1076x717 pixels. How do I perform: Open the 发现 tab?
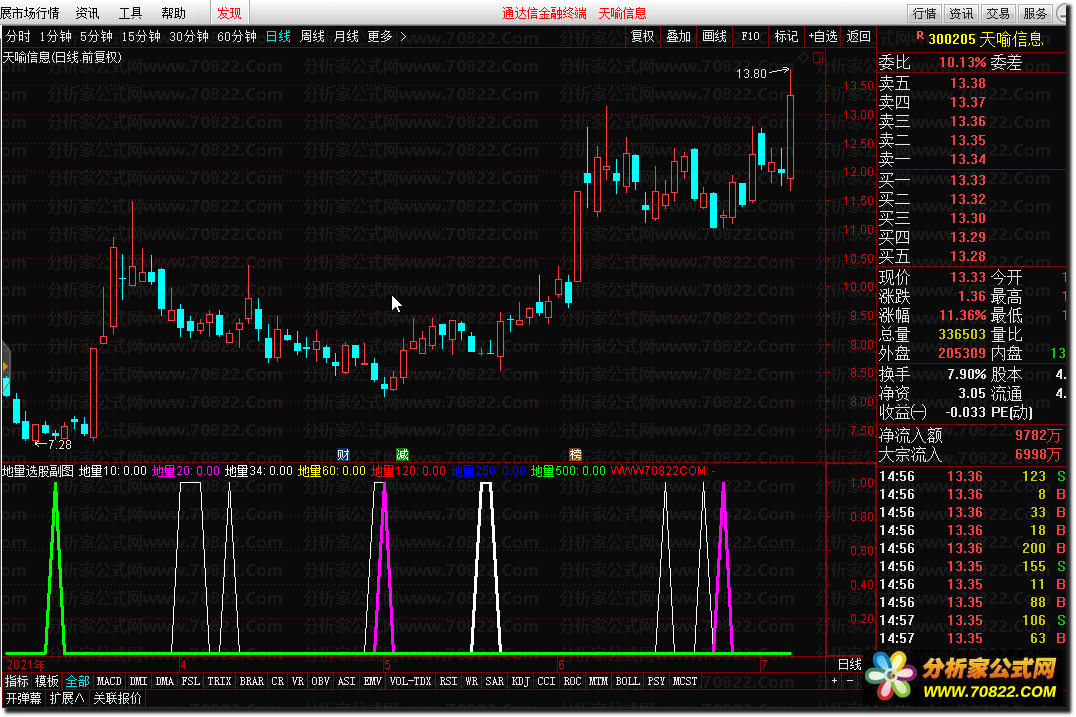point(229,13)
